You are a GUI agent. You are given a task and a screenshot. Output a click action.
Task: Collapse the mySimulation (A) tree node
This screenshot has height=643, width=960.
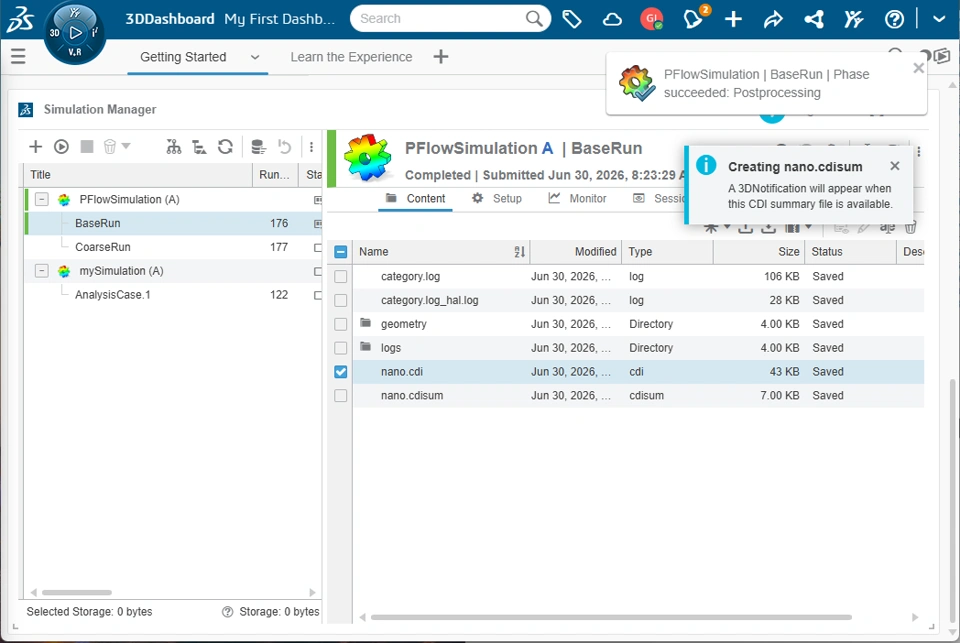point(42,271)
